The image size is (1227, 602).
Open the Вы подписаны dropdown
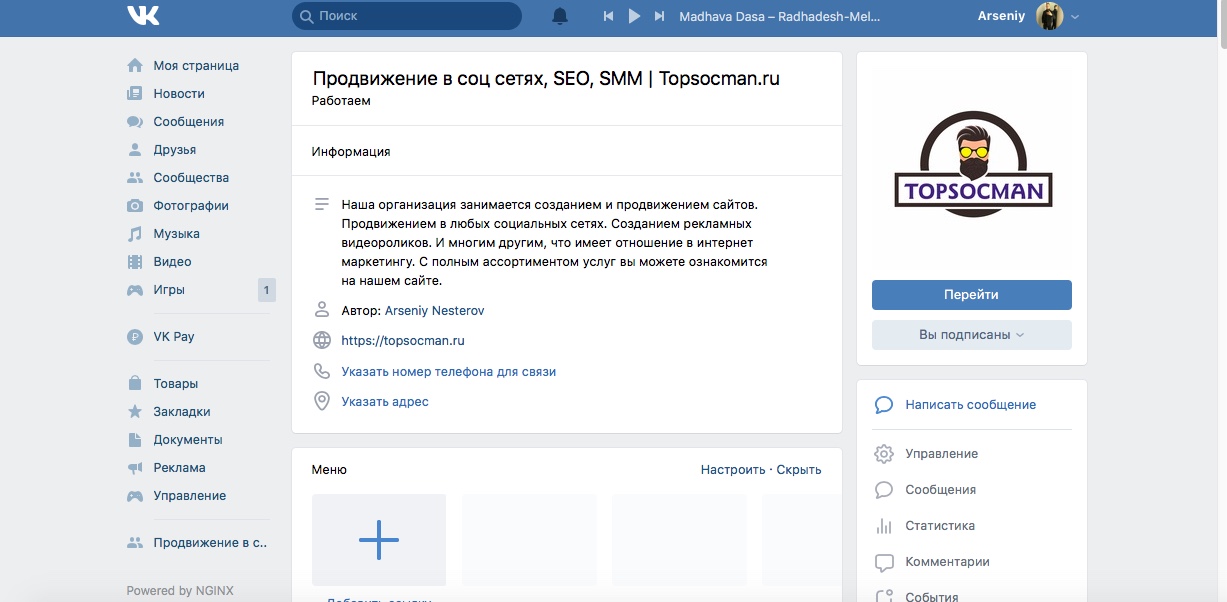[972, 335]
